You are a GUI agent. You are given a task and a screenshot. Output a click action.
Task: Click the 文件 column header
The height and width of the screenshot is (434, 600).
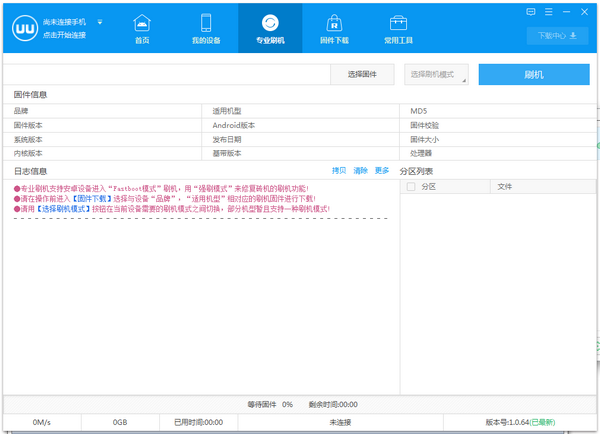(x=504, y=187)
